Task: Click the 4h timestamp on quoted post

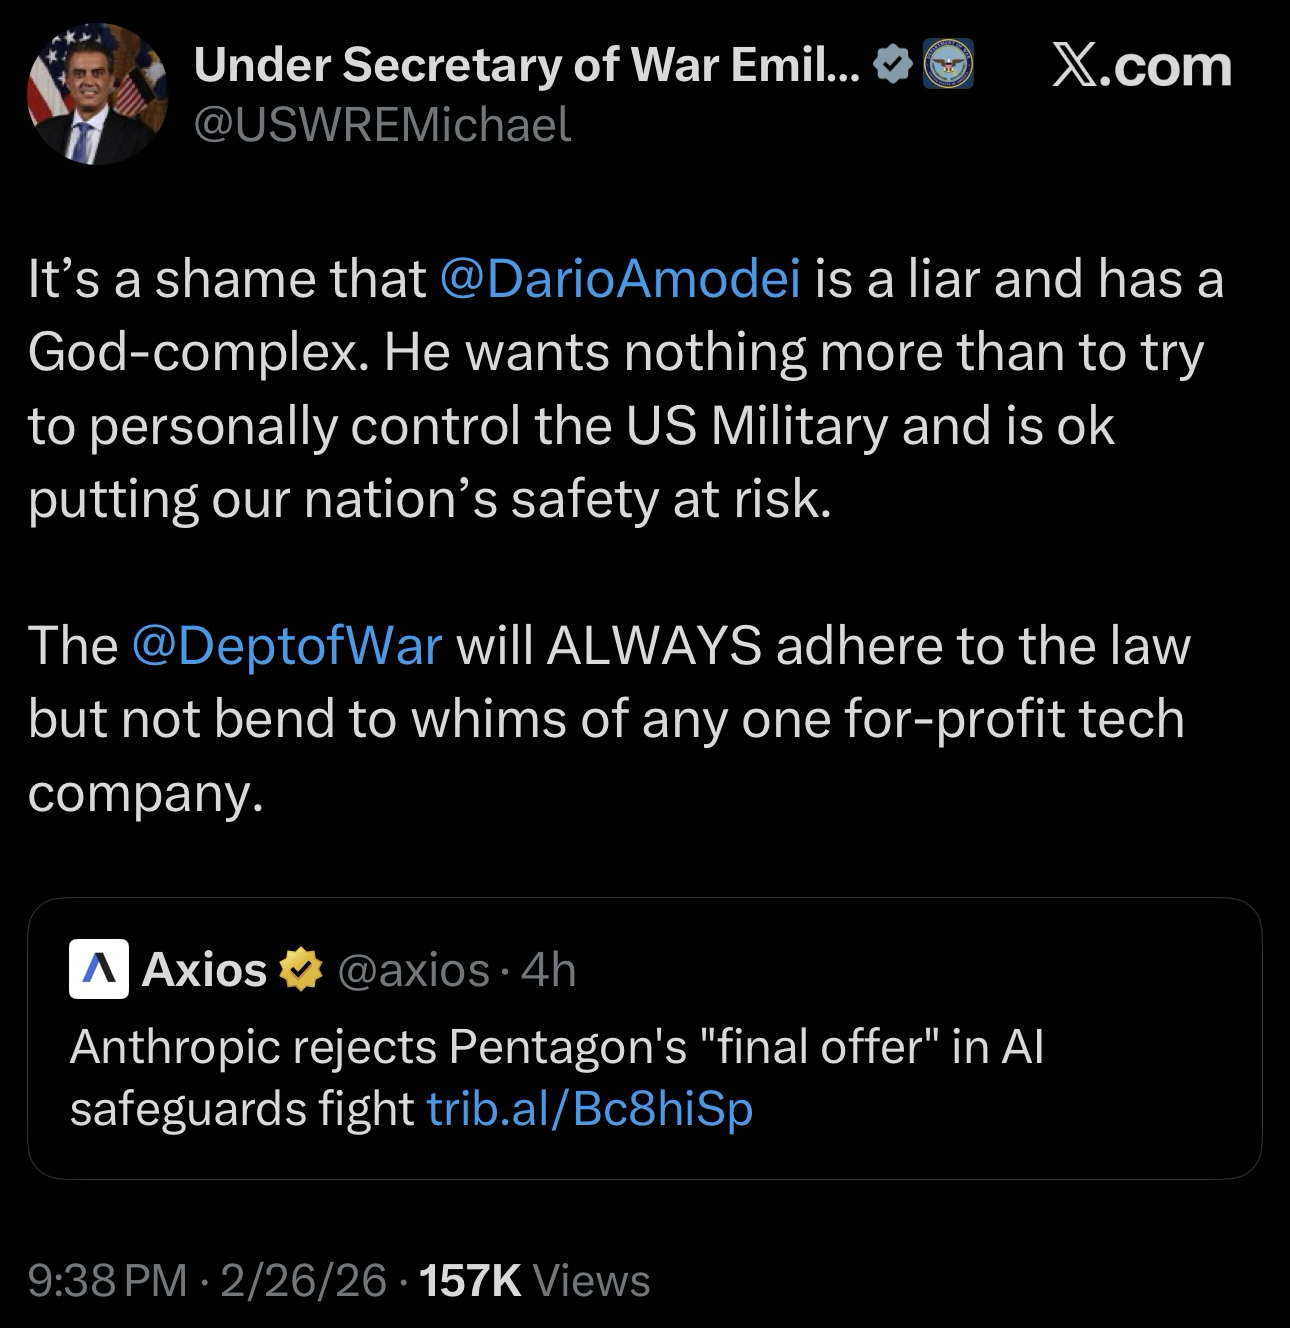Action: [x=549, y=969]
